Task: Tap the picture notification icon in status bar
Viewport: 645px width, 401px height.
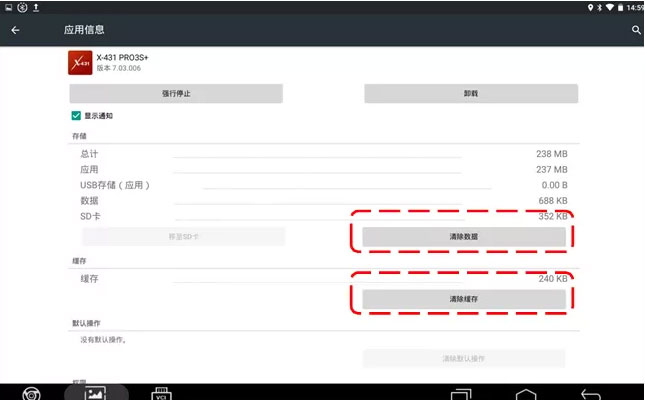Action: click(x=8, y=7)
